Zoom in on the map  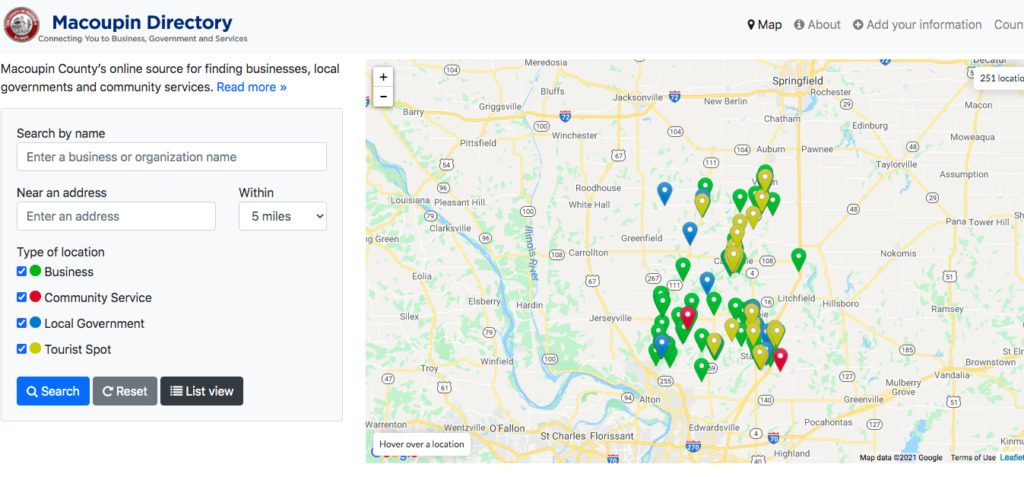383,77
